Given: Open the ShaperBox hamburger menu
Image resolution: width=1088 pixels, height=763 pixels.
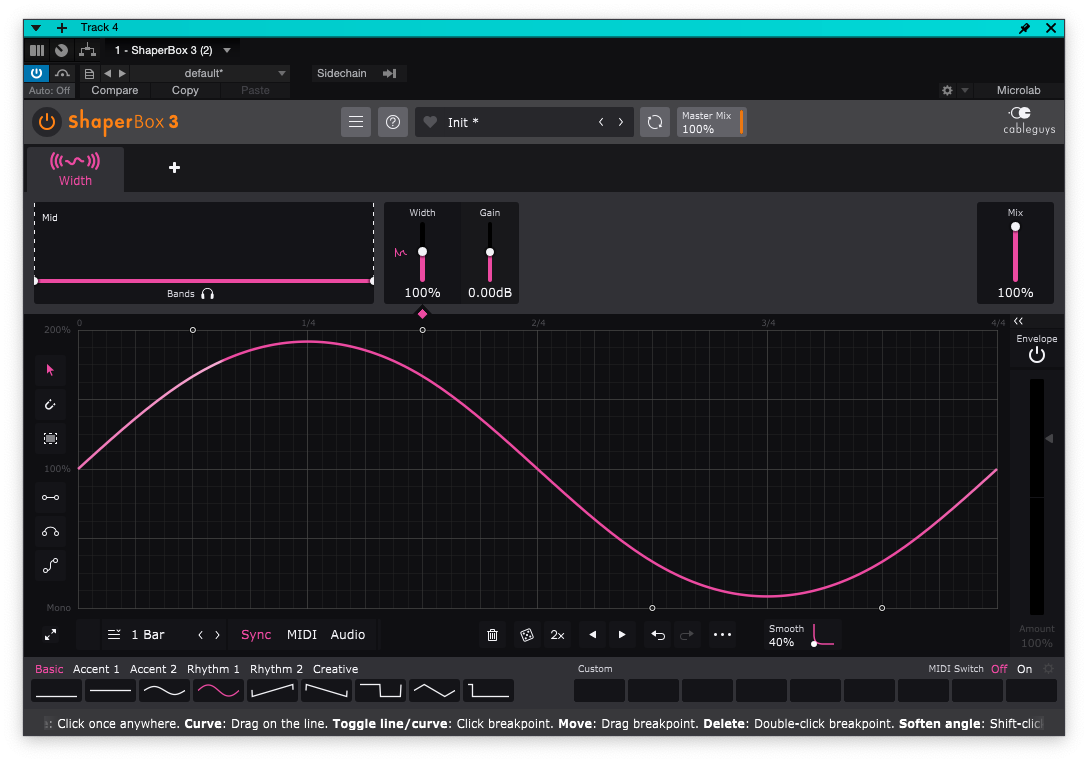Looking at the screenshot, I should click(356, 122).
